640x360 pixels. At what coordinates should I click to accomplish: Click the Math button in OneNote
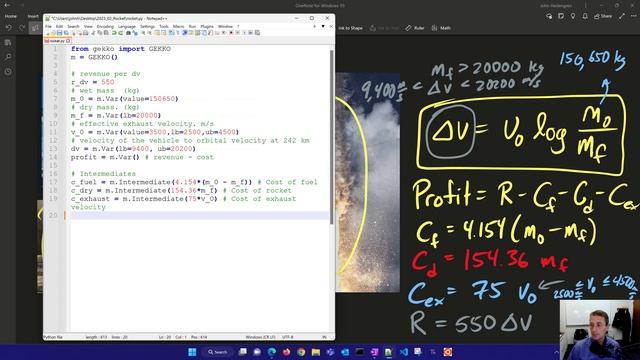(x=441, y=28)
